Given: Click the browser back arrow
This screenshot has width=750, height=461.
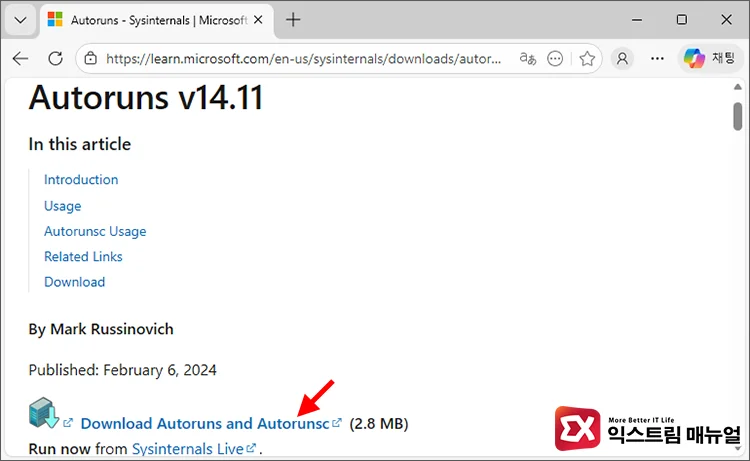Looking at the screenshot, I should click(20, 58).
